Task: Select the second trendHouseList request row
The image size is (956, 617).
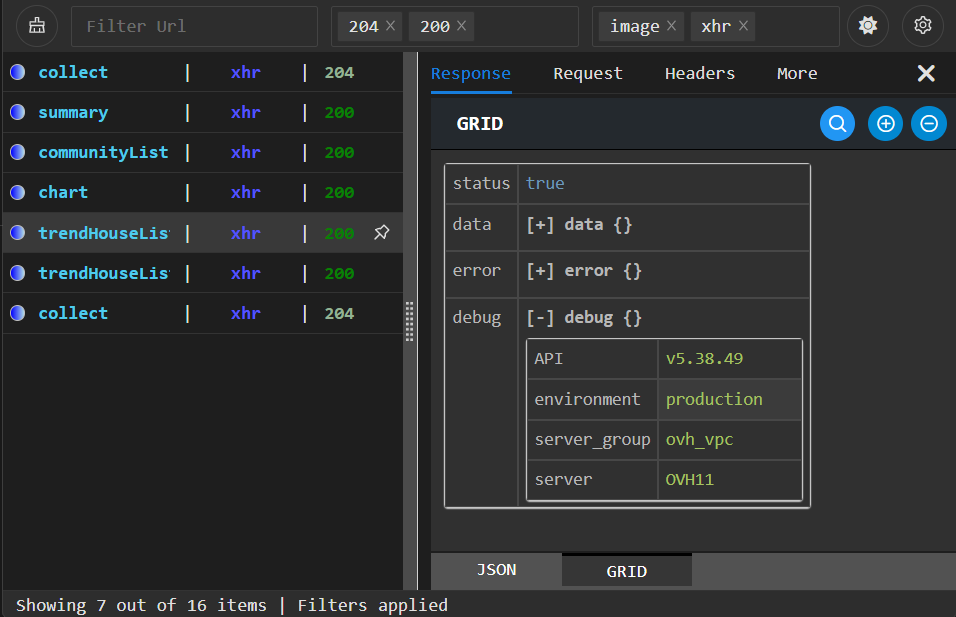Action: click(203, 273)
